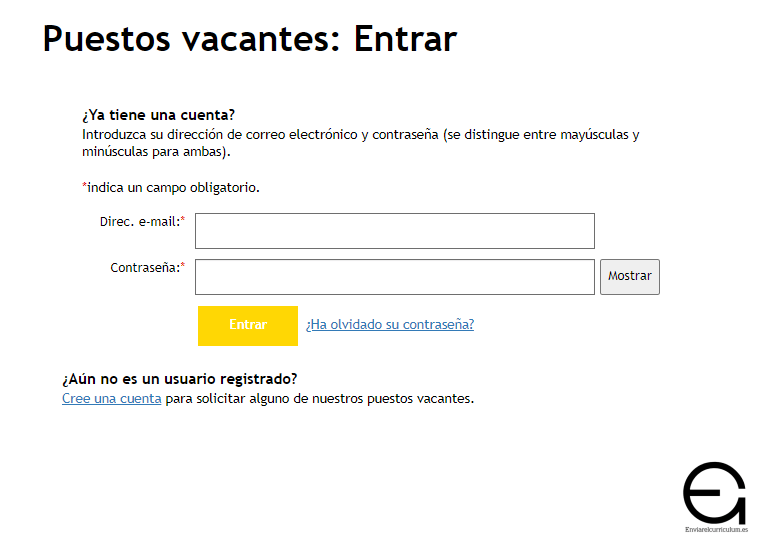
Task: Click the word "Entrar" in the page title
Action: 405,38
